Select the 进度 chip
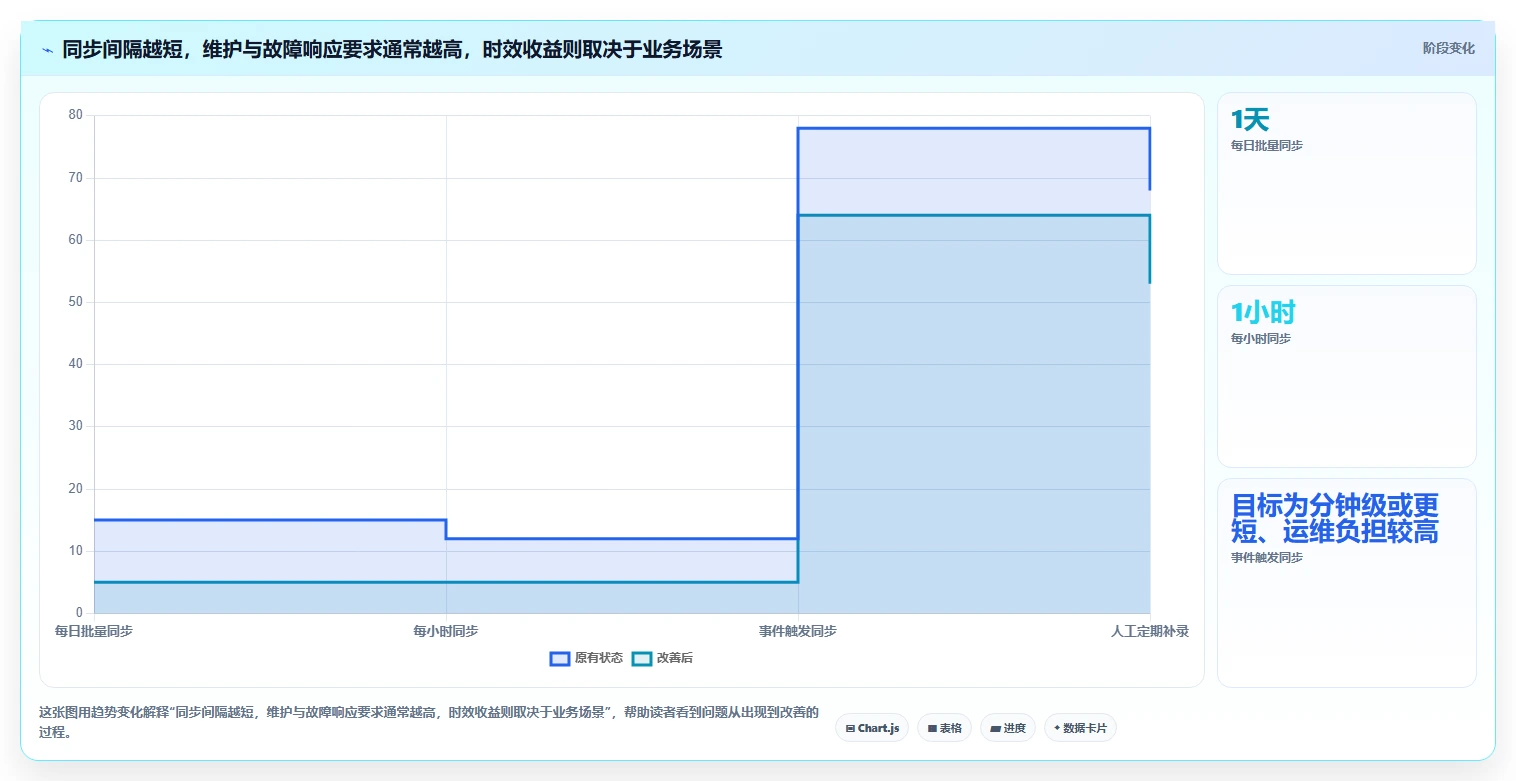Image resolution: width=1516 pixels, height=781 pixels. [x=1008, y=728]
